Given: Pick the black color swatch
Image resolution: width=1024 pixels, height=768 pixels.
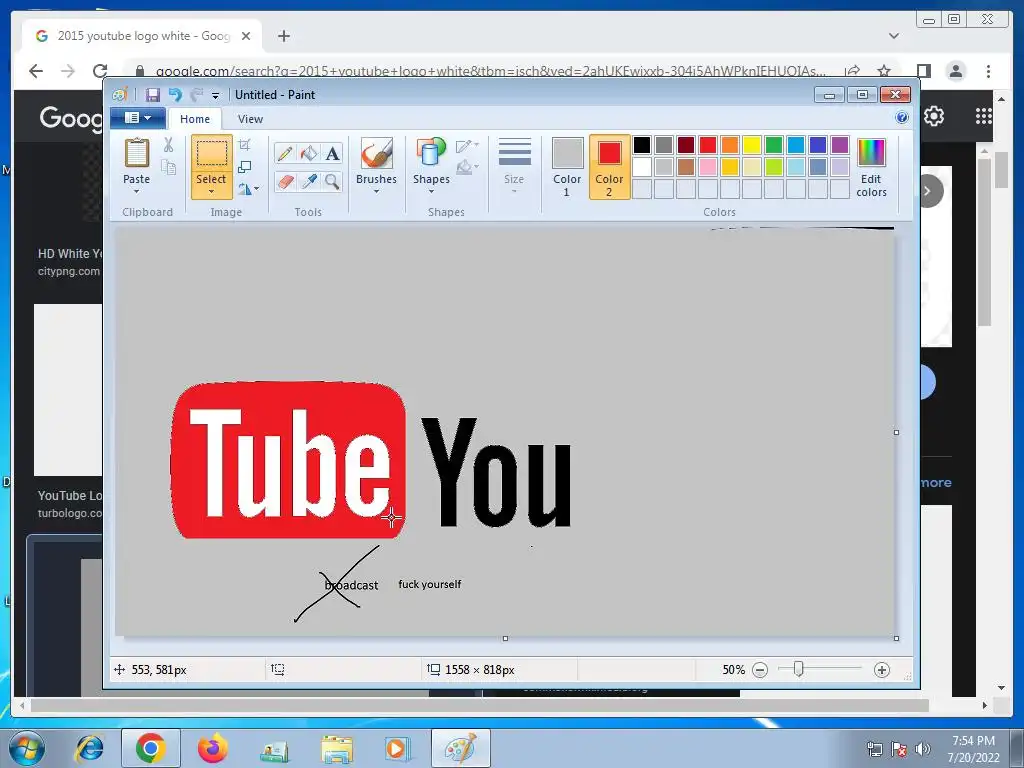Looking at the screenshot, I should click(642, 145).
